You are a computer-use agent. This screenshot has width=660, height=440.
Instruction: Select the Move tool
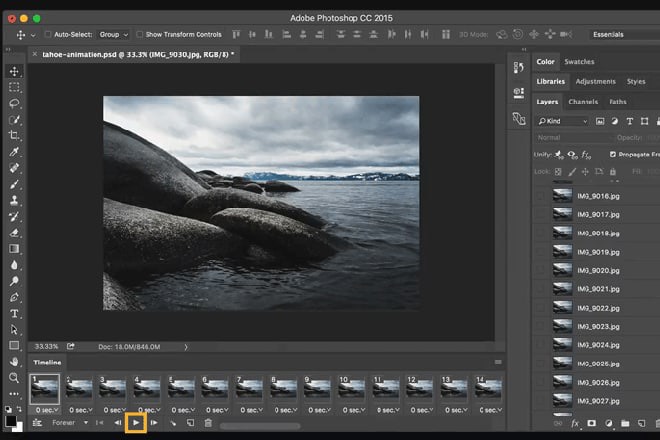[14, 71]
